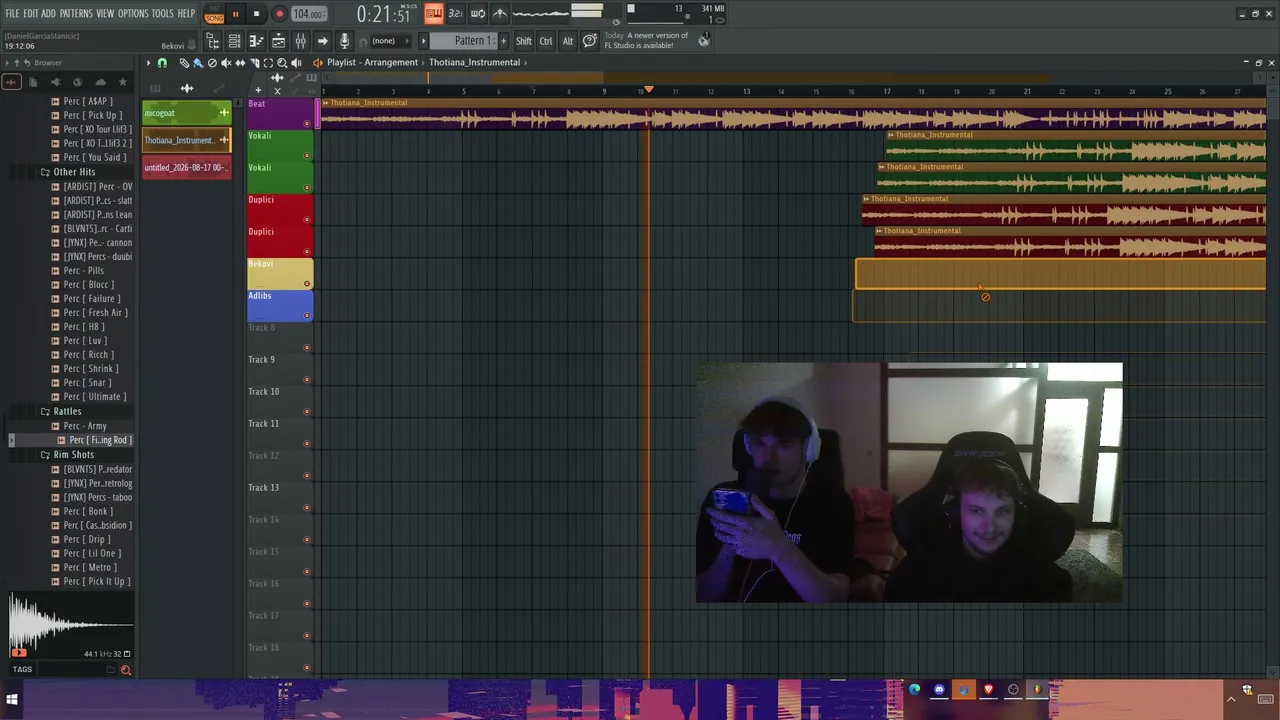
Task: Mute the second Duplici track
Action: click(307, 252)
